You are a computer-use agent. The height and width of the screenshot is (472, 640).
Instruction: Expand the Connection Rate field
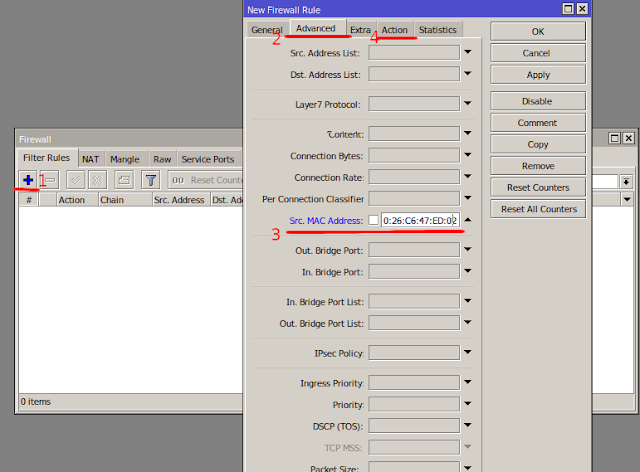pyautogui.click(x=468, y=176)
